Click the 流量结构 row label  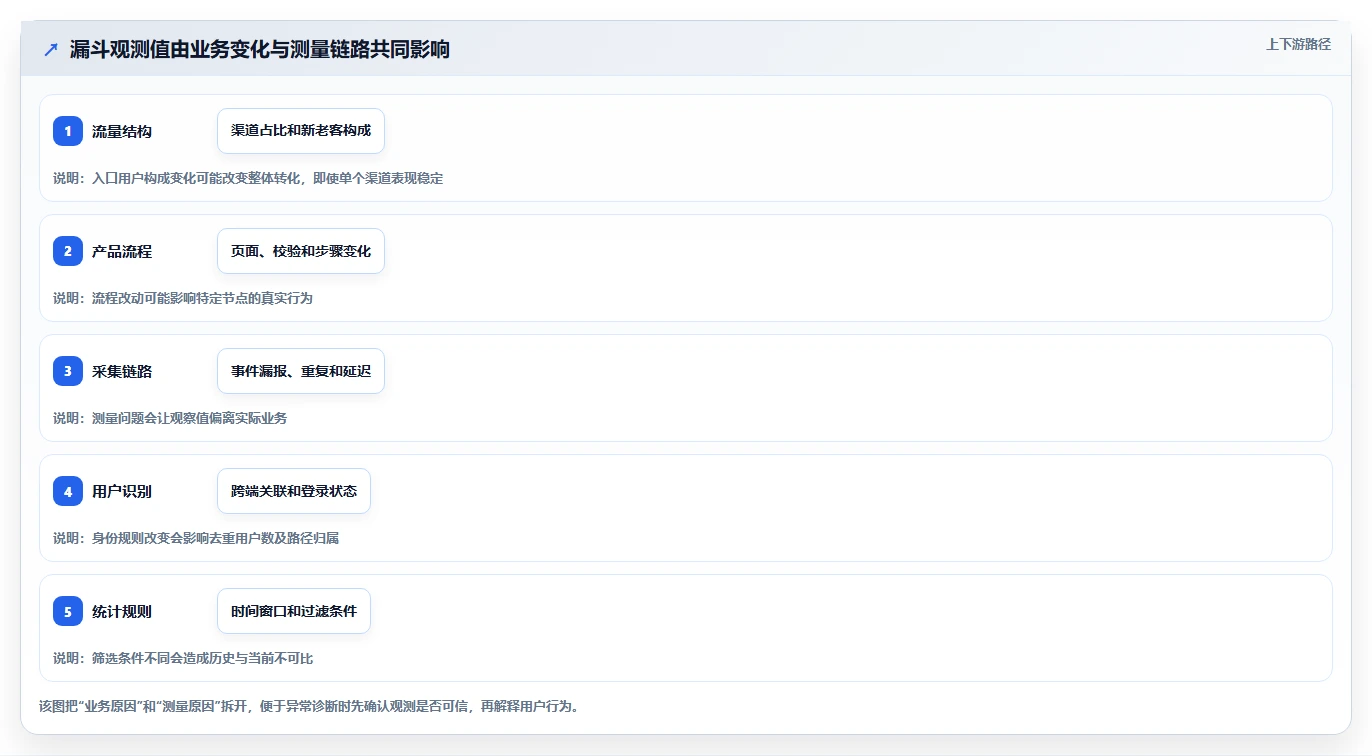(122, 131)
